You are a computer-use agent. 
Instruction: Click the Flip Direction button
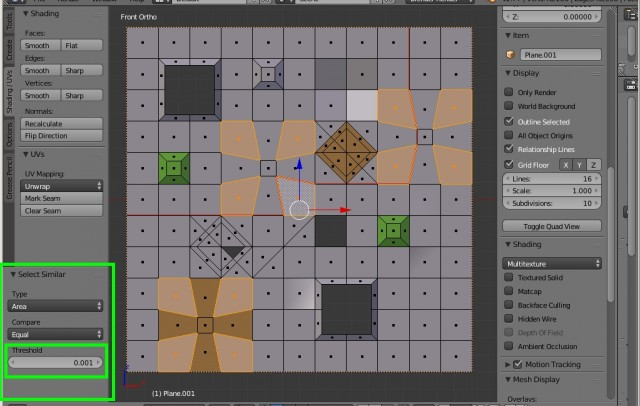[62, 135]
